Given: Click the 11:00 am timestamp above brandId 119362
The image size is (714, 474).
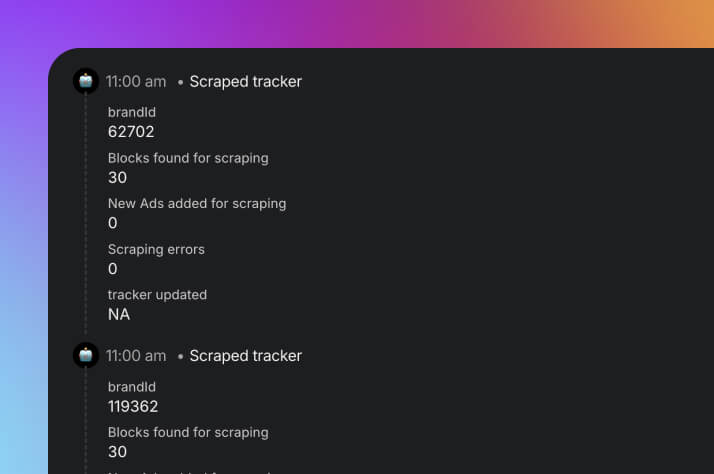Looking at the screenshot, I should coord(136,356).
